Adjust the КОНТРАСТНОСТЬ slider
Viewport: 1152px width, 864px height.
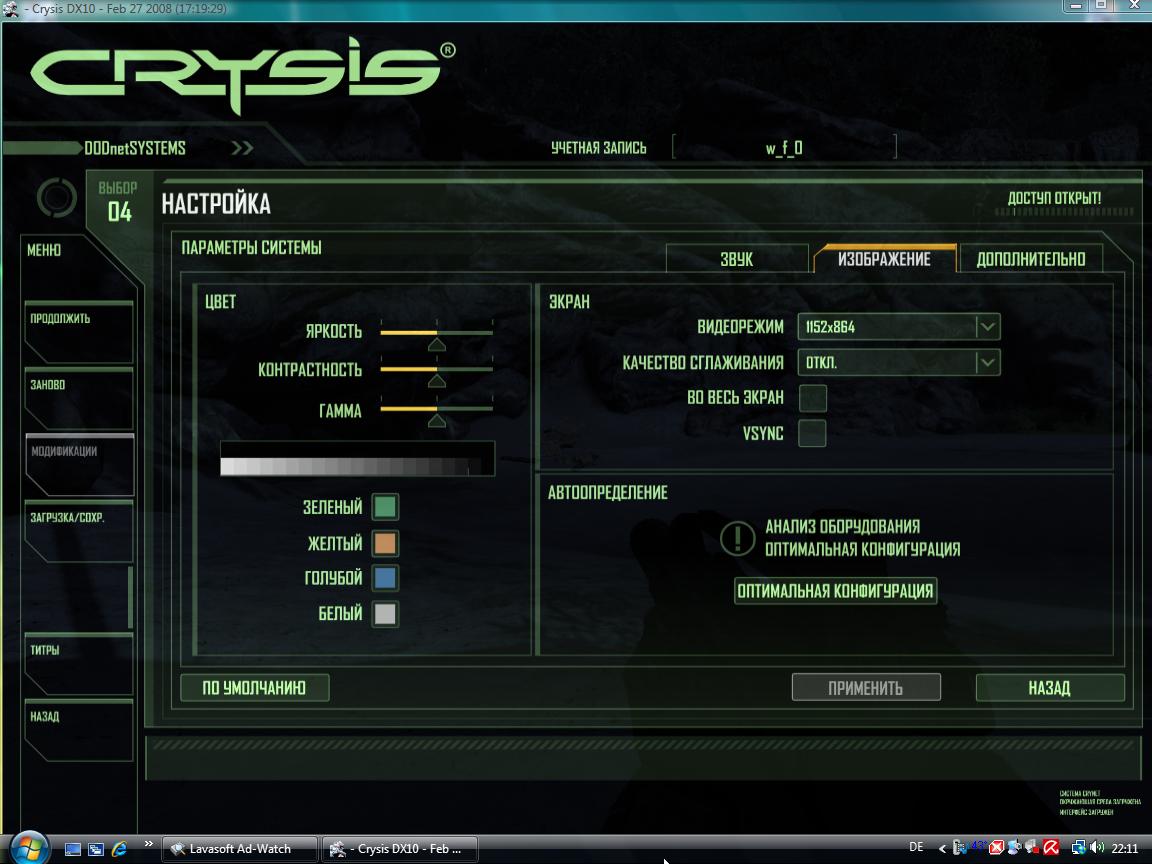[436, 371]
